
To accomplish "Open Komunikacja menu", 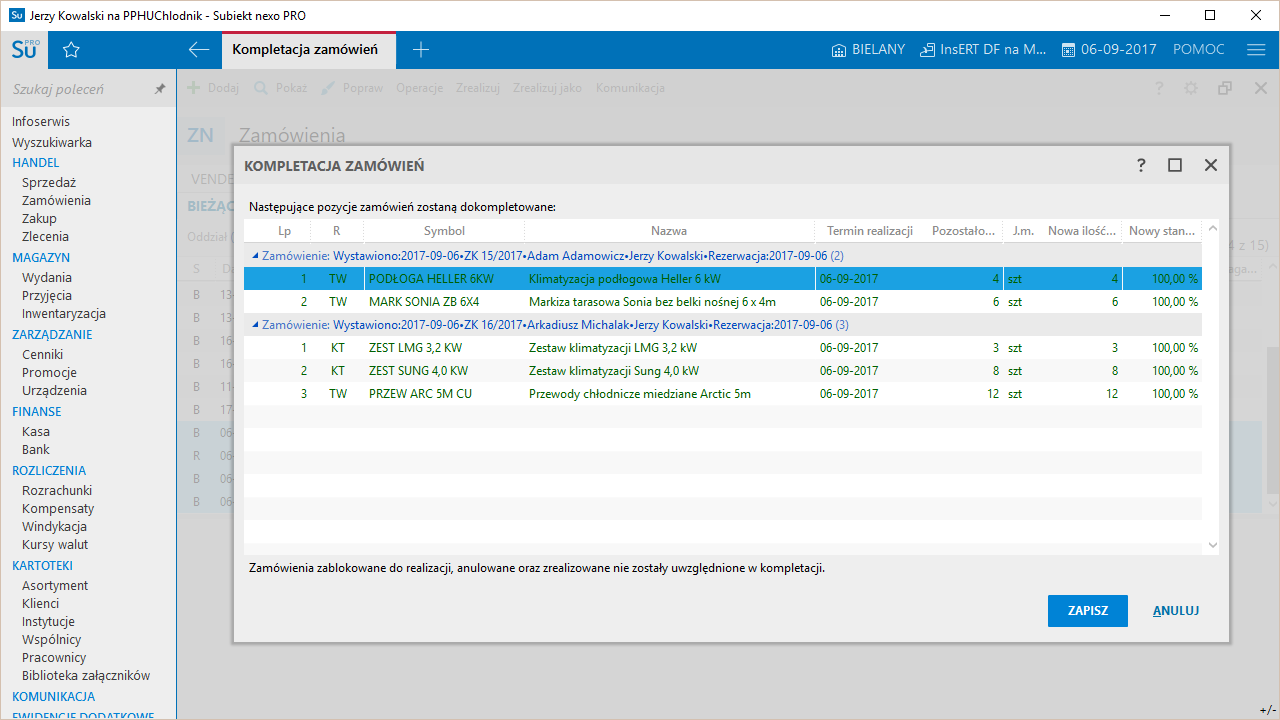I will point(630,88).
